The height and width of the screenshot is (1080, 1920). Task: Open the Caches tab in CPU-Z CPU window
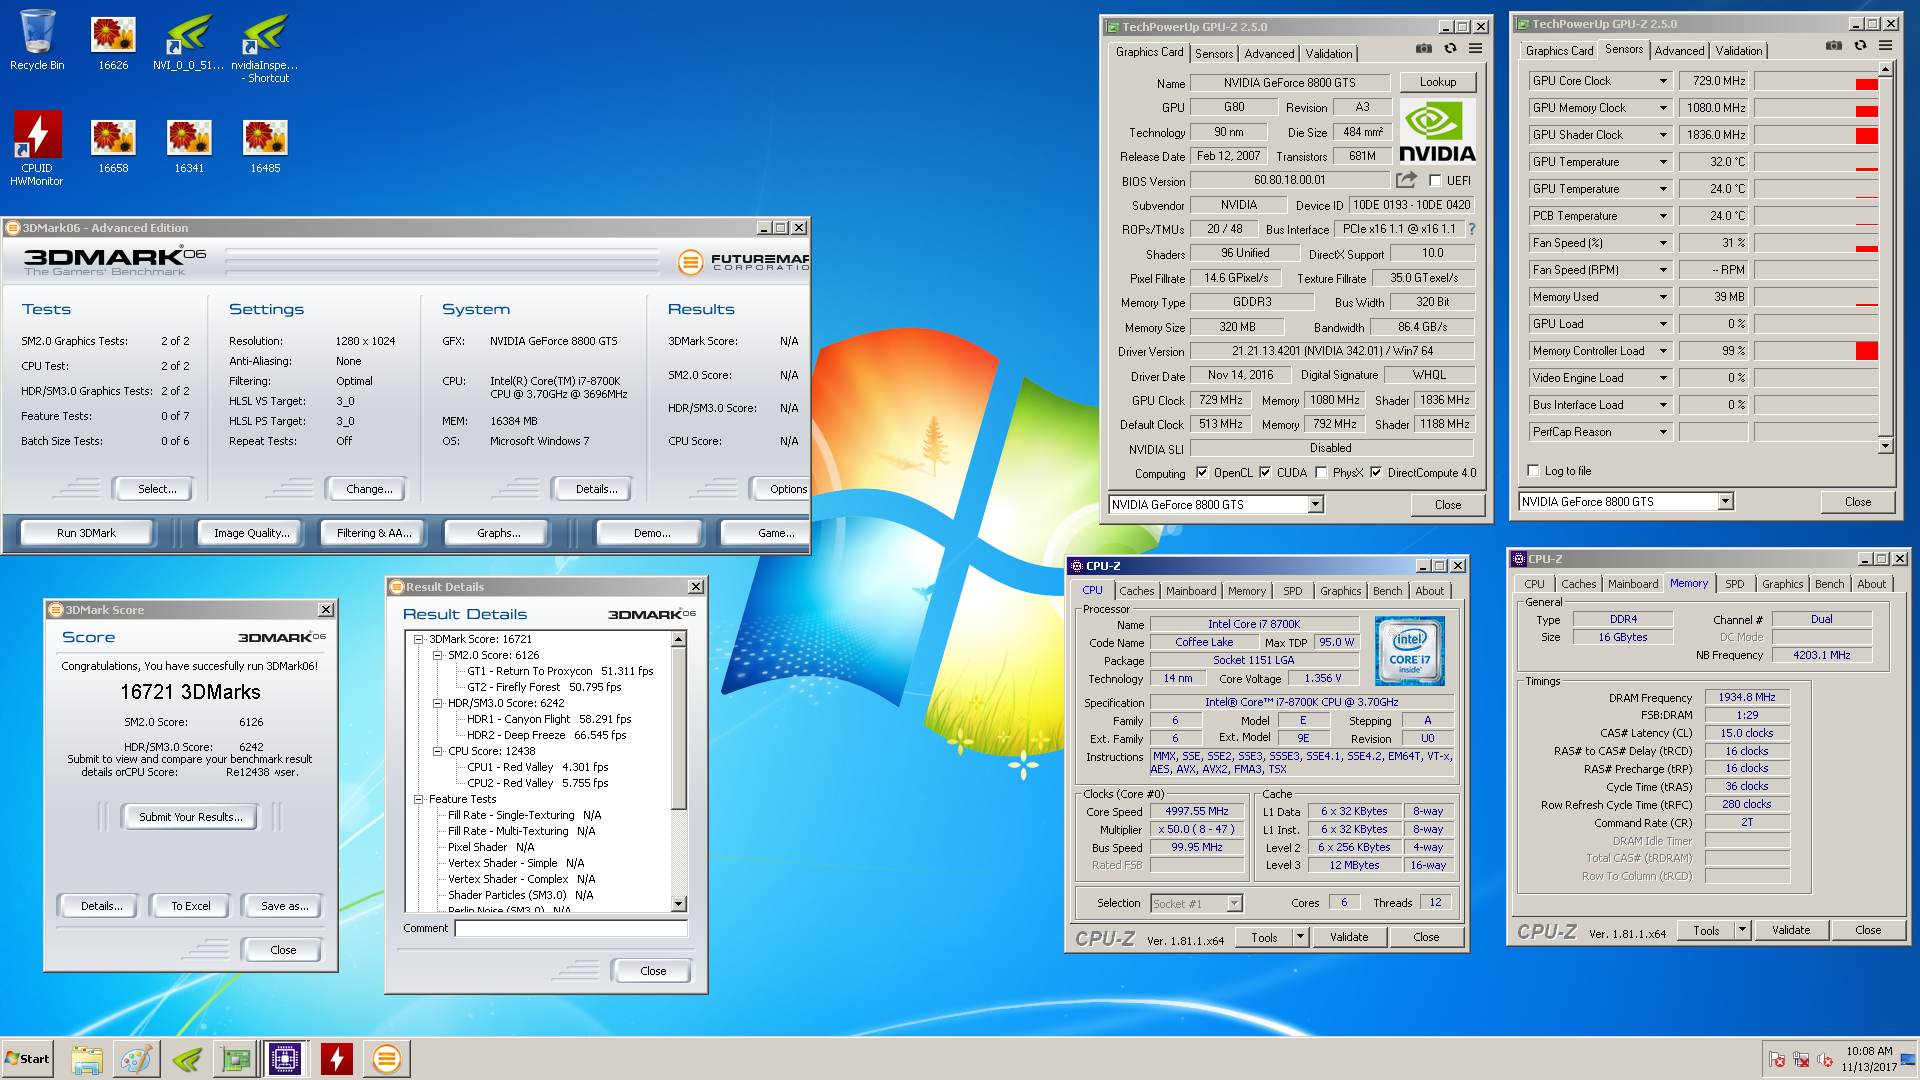pyautogui.click(x=1137, y=591)
